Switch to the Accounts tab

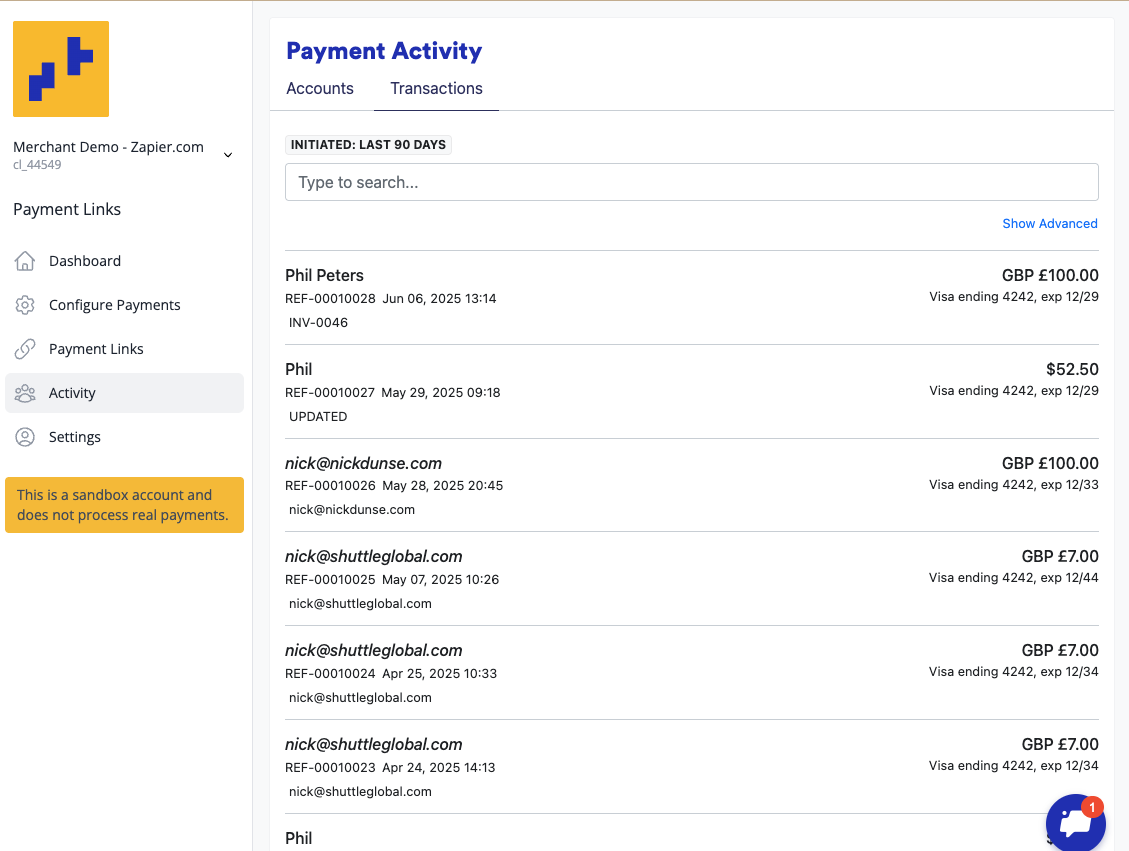coord(320,88)
